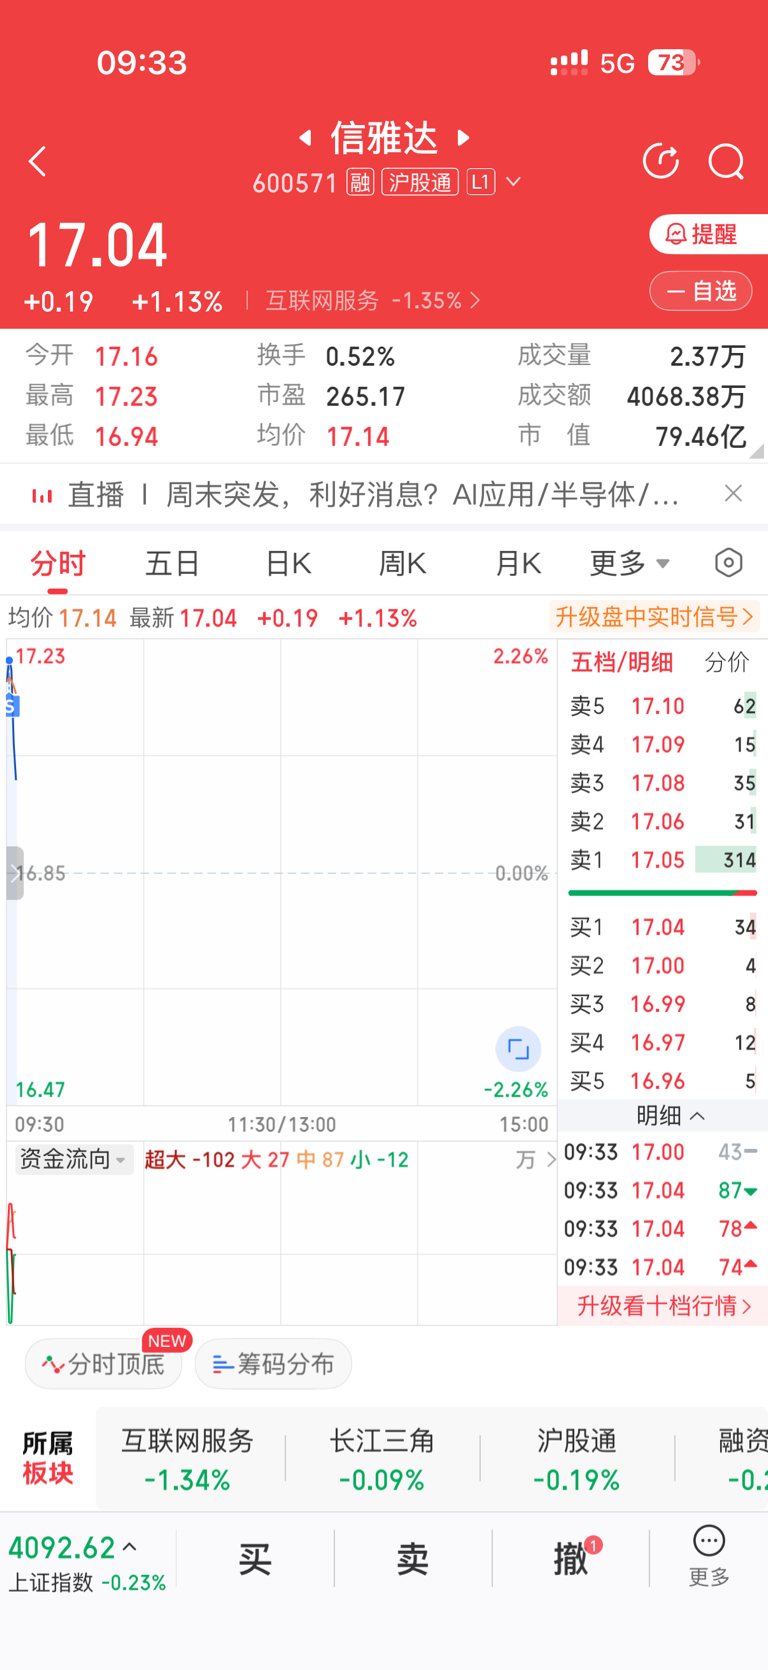Select 卖3 17.08 order row
This screenshot has height=1670, width=768.
point(662,783)
